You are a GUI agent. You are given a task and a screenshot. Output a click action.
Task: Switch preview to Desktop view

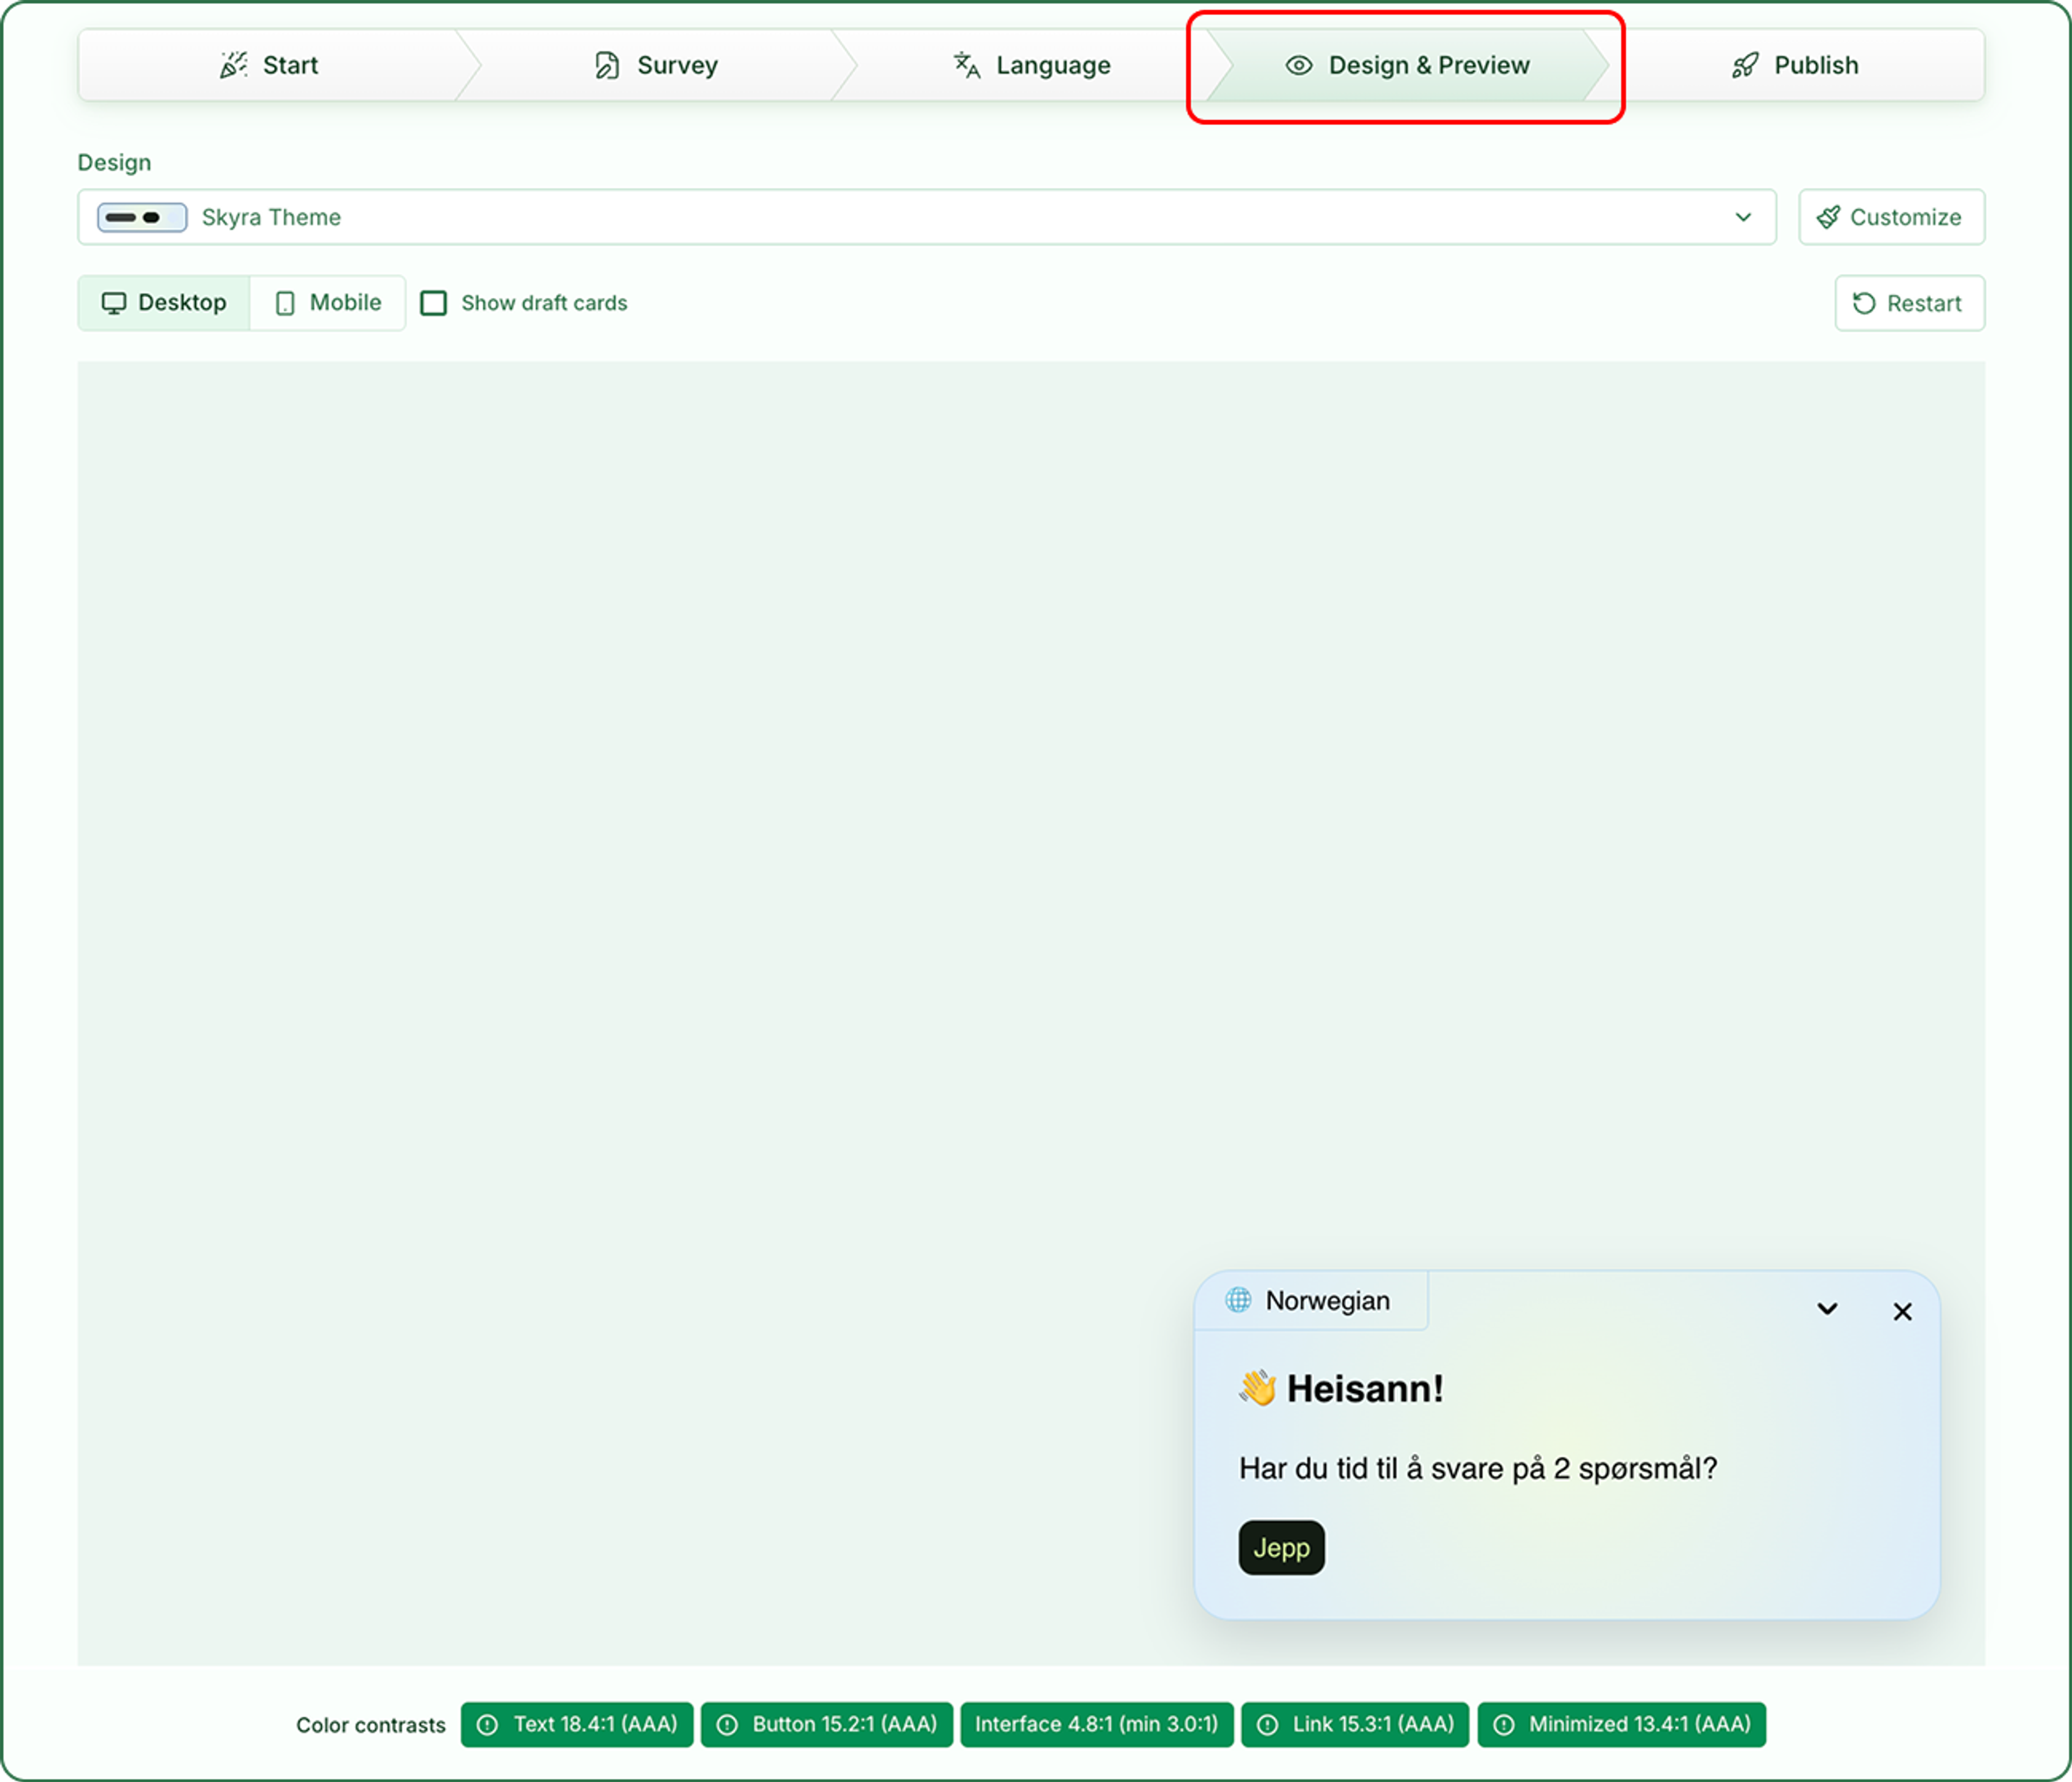[164, 303]
